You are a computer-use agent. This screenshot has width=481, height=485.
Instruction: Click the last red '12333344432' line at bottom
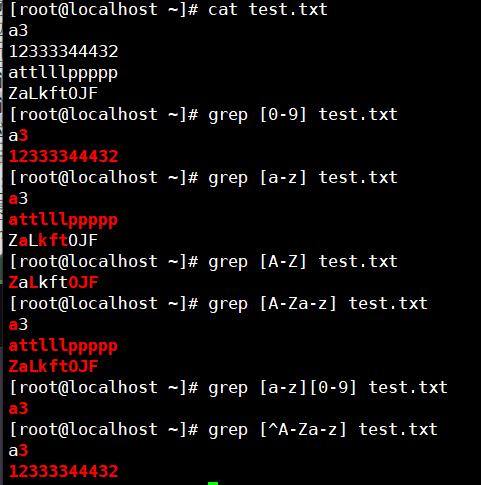[63, 471]
